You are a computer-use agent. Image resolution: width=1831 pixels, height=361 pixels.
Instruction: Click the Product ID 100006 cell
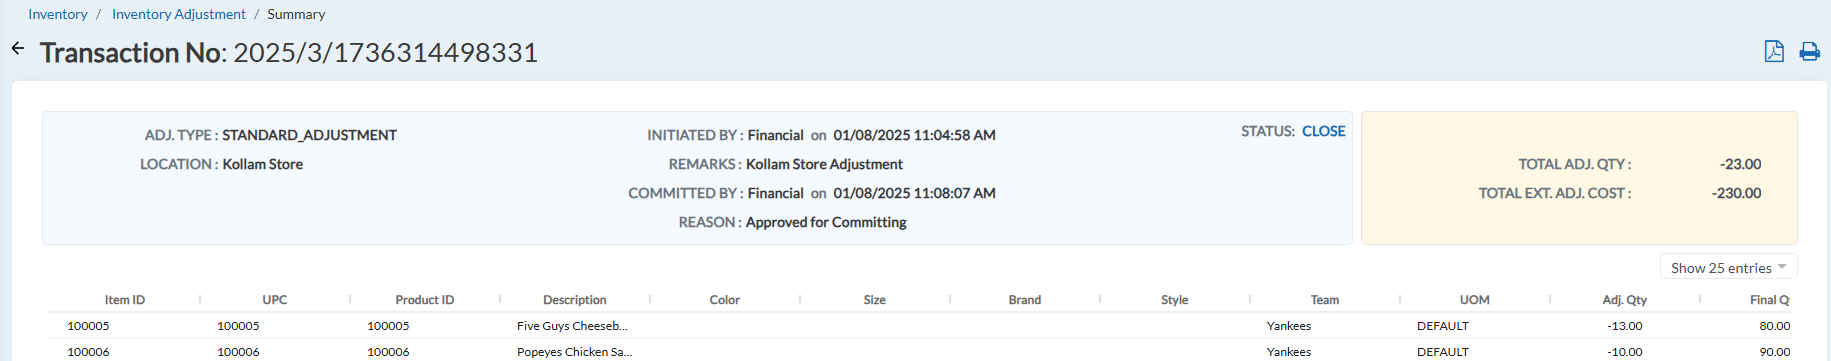click(x=388, y=352)
